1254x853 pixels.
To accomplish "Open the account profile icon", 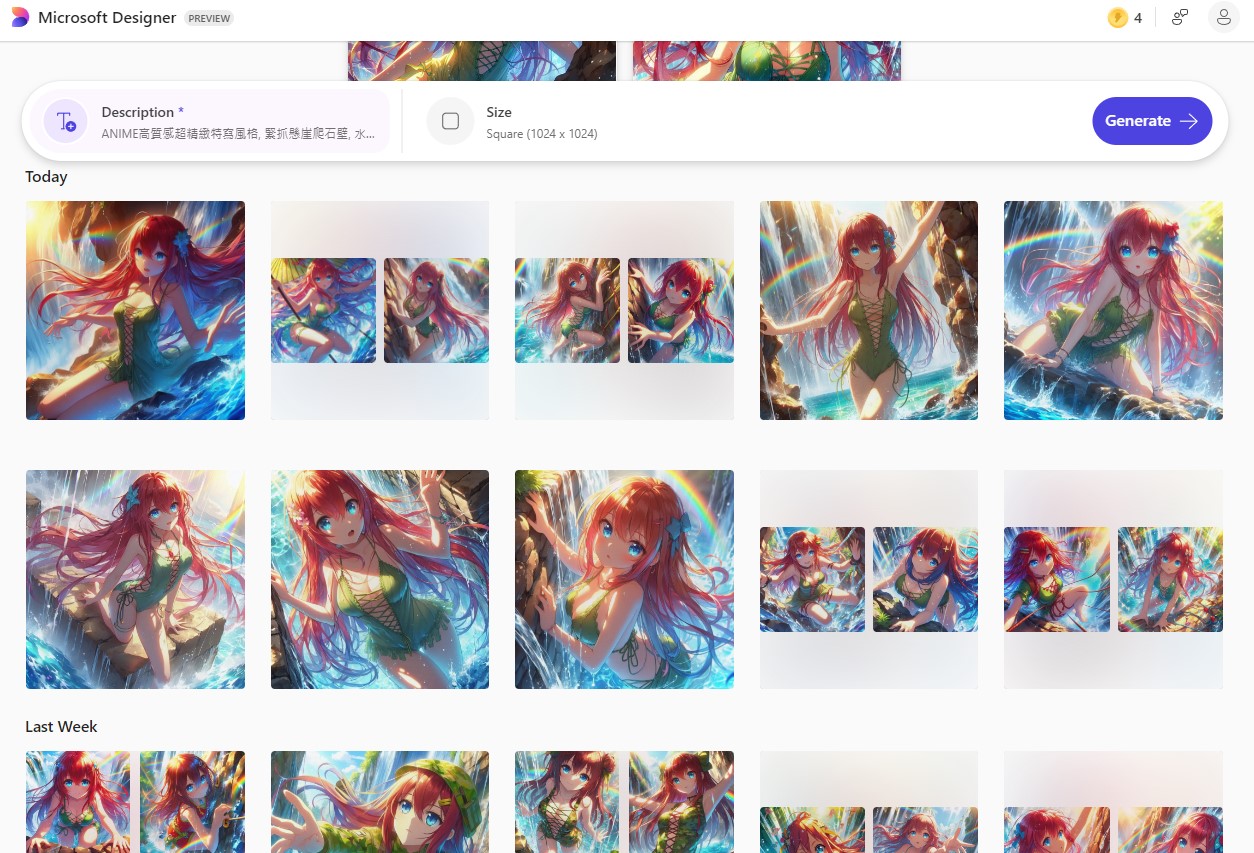I will click(x=1223, y=17).
